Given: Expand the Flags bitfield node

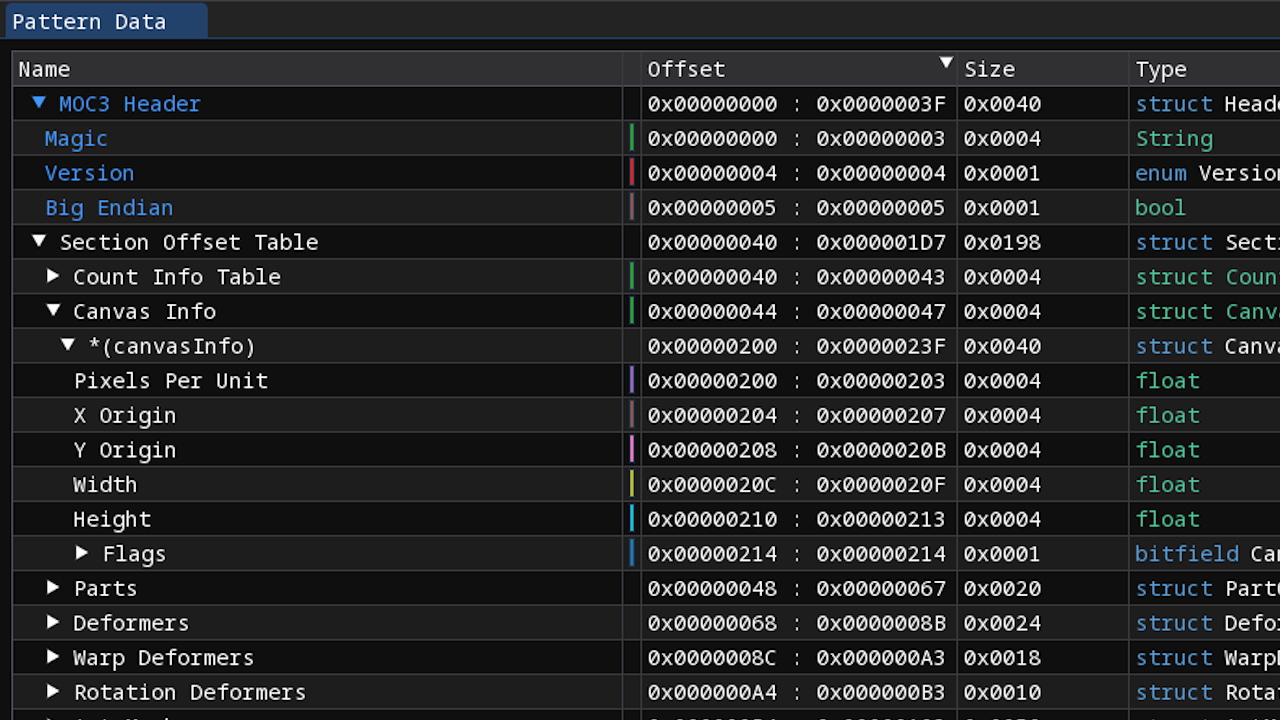Looking at the screenshot, I should pyautogui.click(x=82, y=553).
